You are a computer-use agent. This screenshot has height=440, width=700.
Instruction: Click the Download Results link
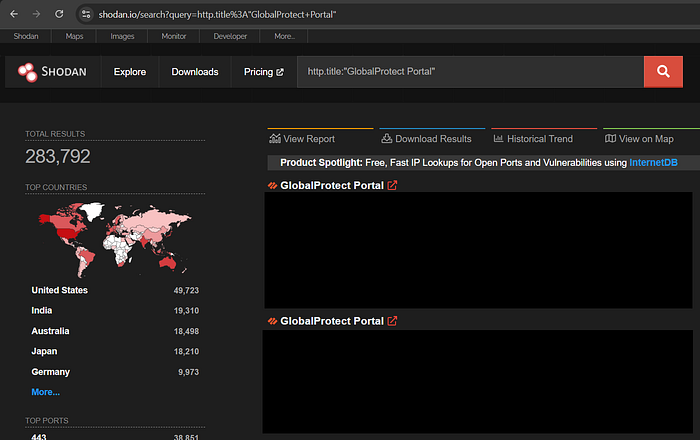pos(433,139)
